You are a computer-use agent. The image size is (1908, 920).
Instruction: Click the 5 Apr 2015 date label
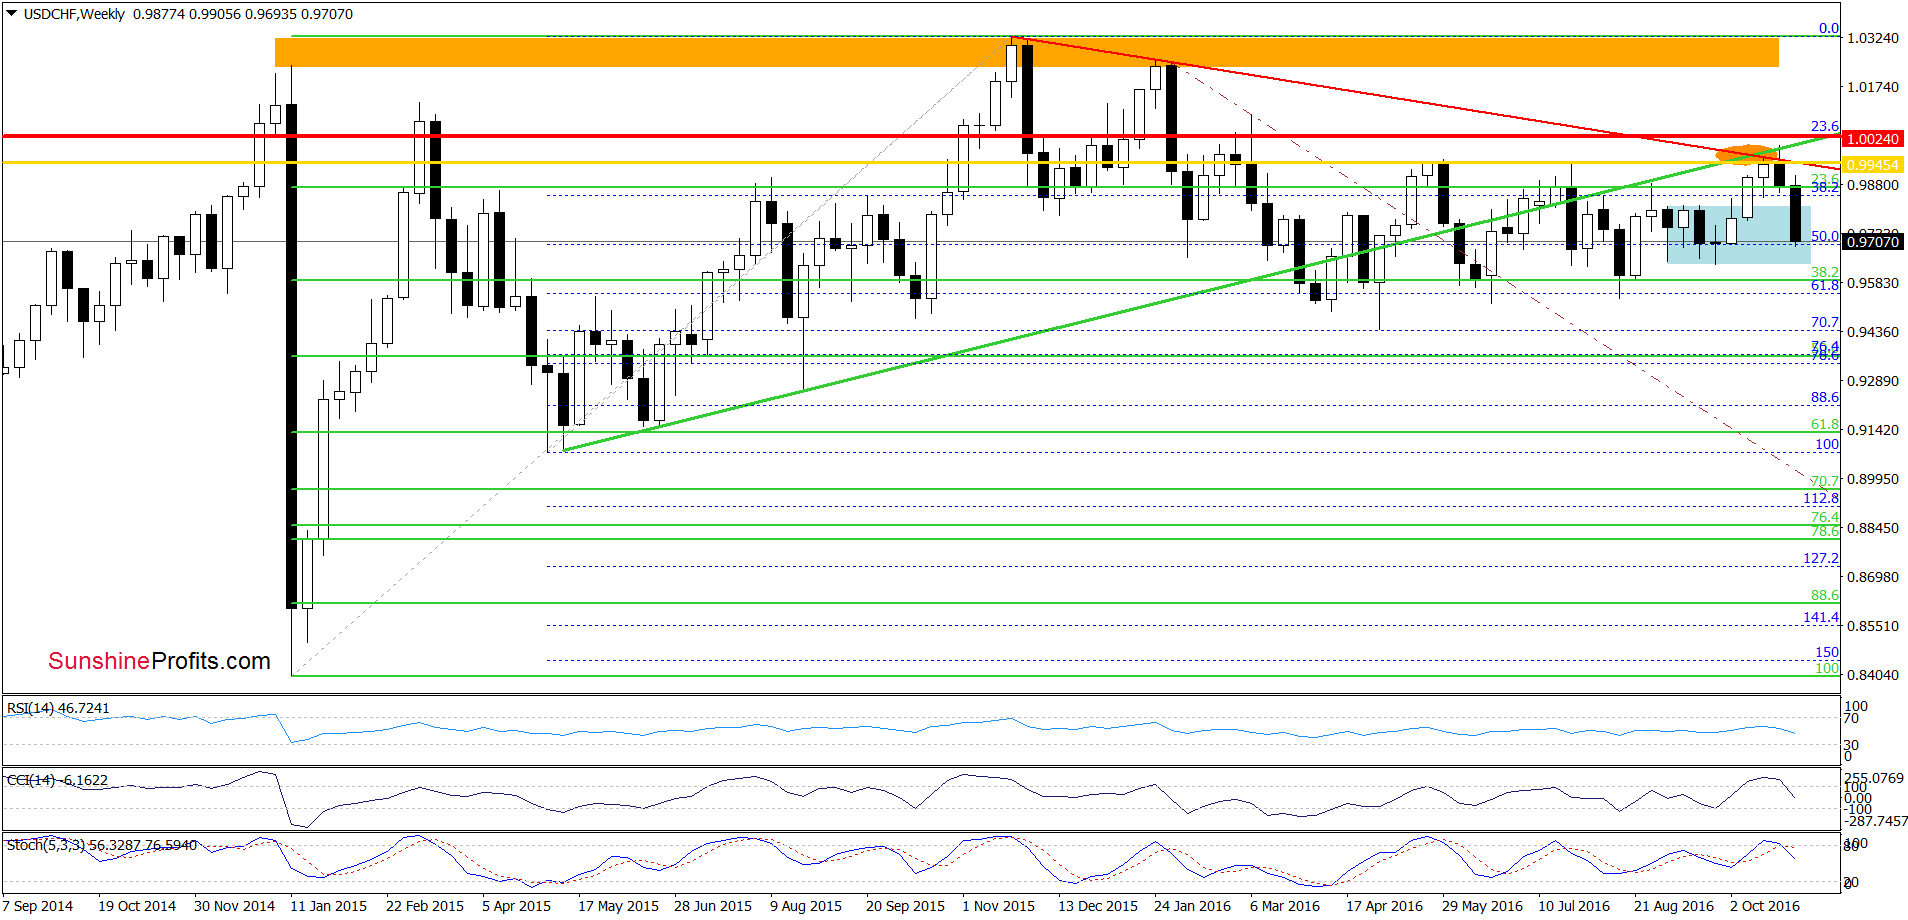[516, 906]
